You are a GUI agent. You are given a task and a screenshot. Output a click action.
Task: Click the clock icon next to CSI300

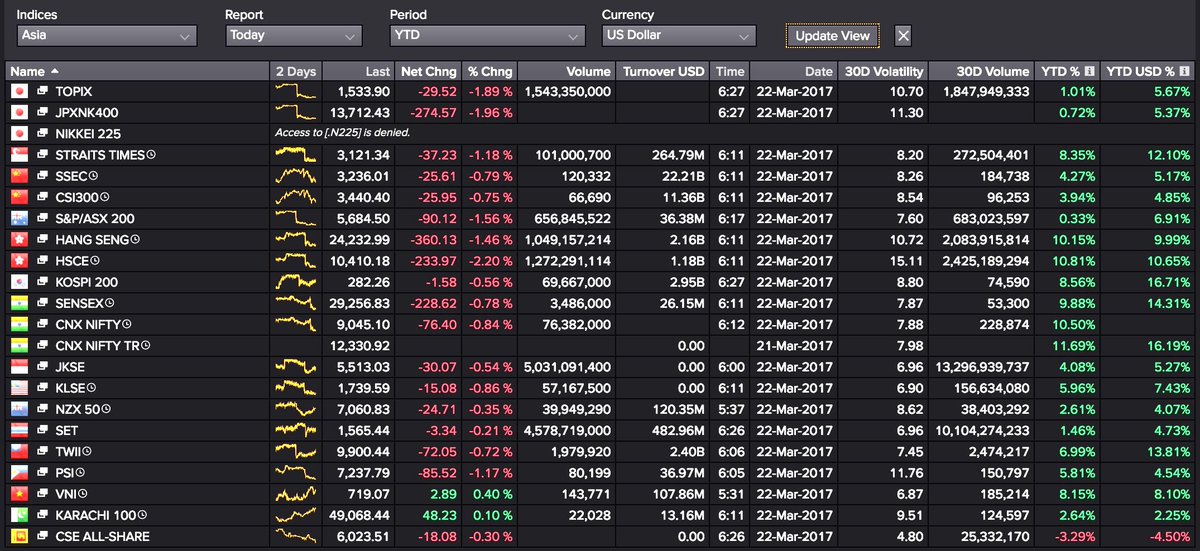(105, 197)
